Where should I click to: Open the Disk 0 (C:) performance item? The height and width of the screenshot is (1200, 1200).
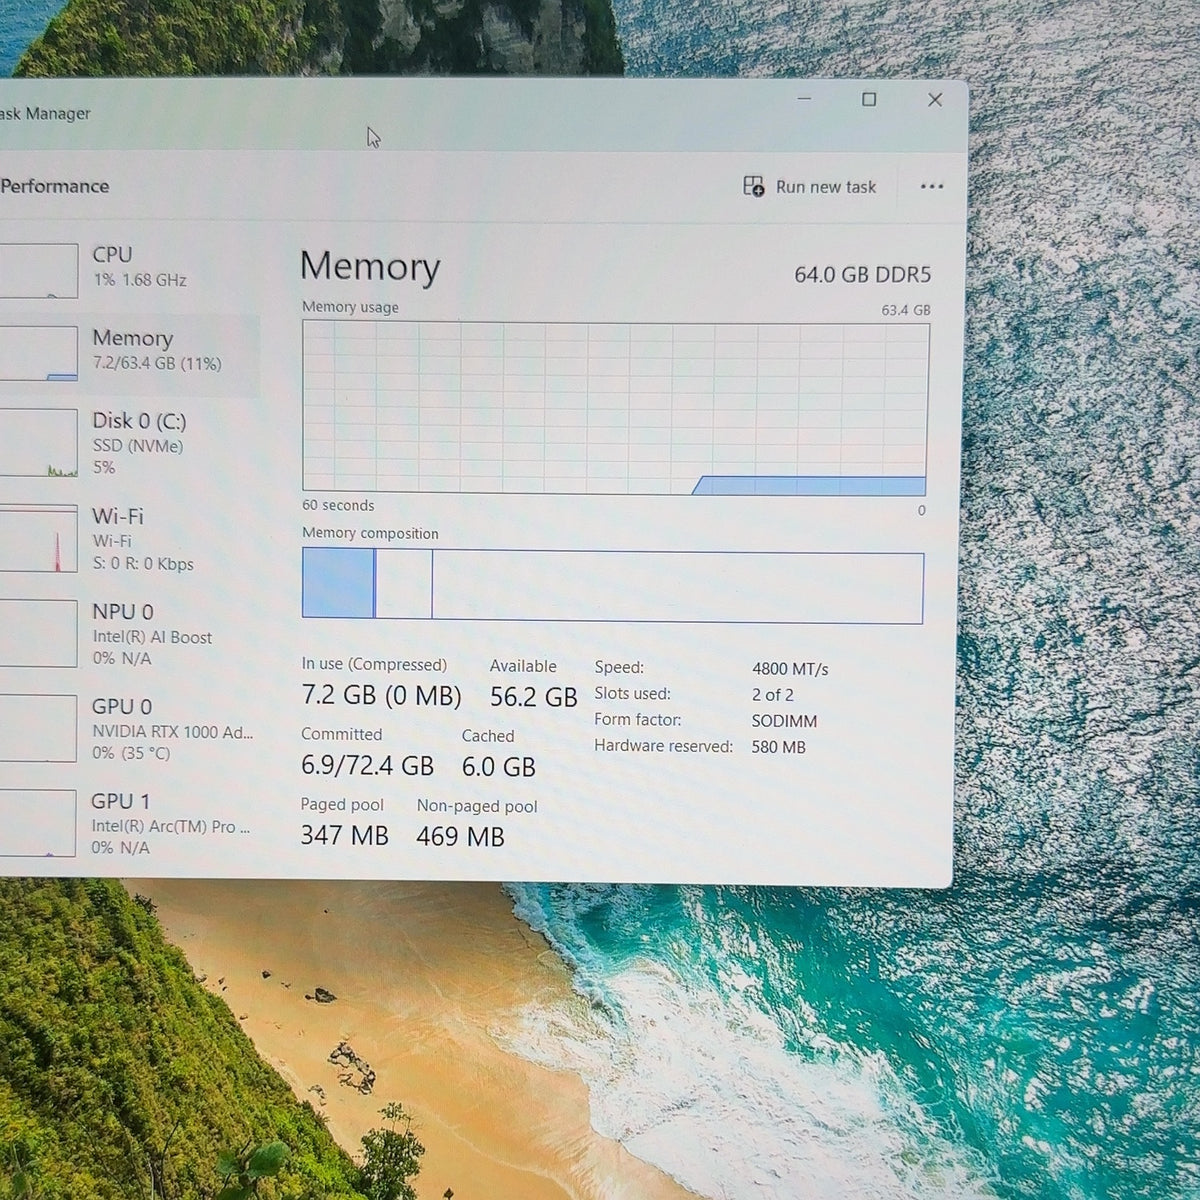128,443
